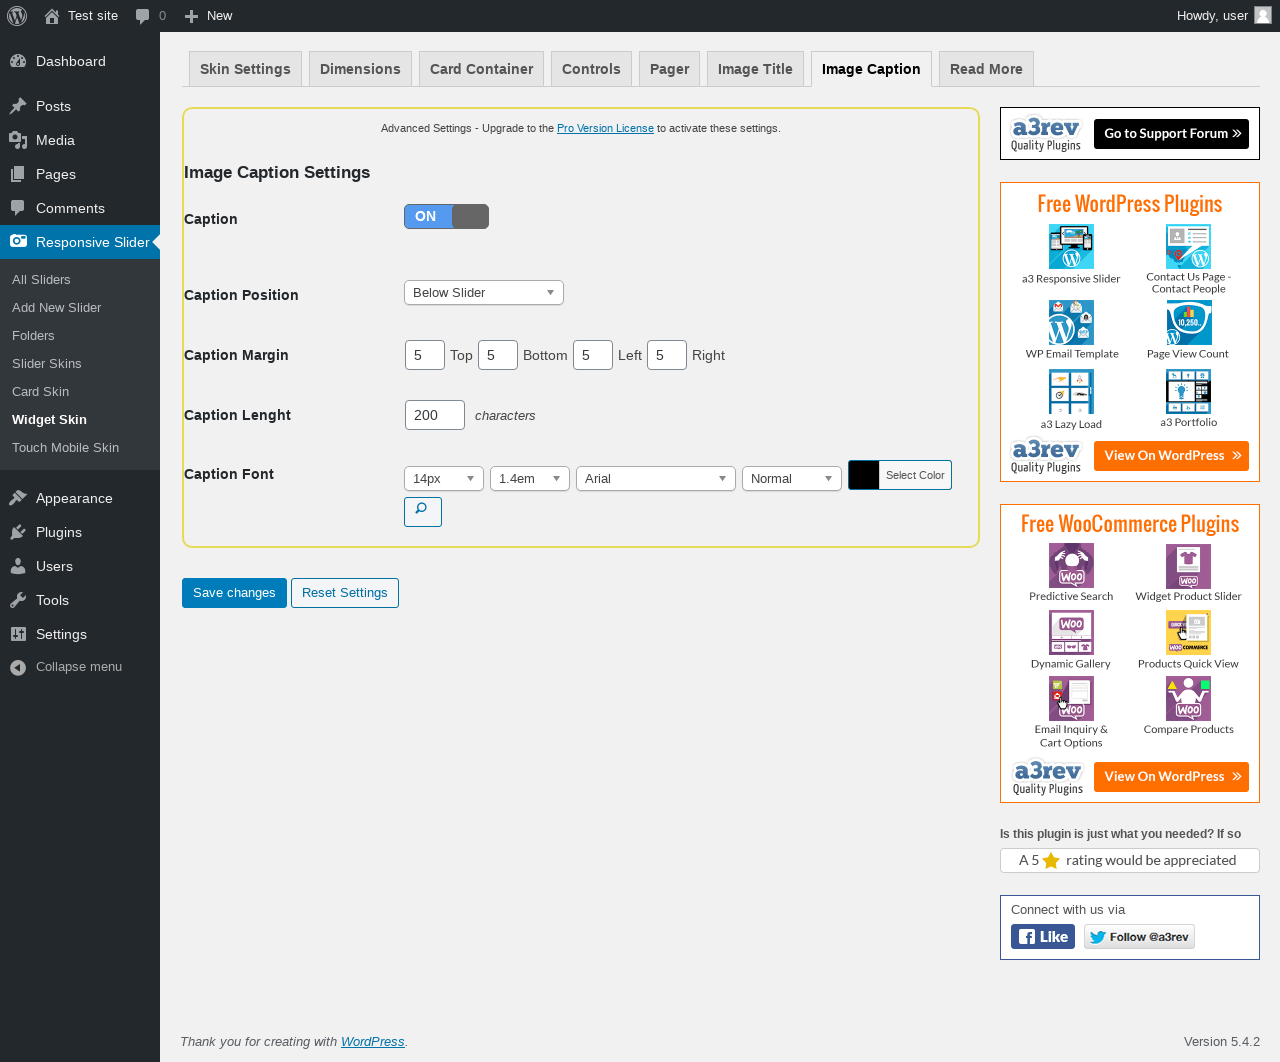The width and height of the screenshot is (1280, 1062).
Task: Click the Reset Settings button
Action: pos(345,593)
